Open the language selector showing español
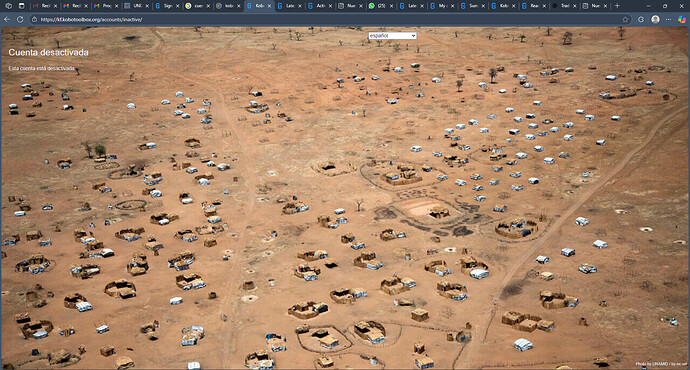This screenshot has height=370, width=690. tap(393, 36)
